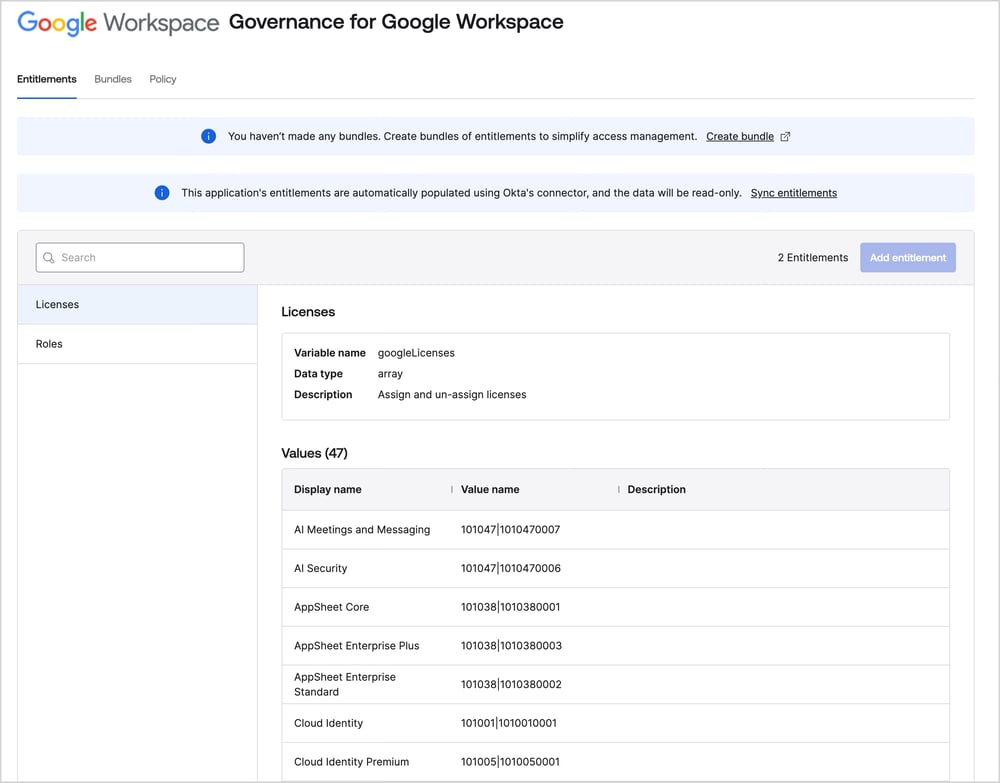Screen dimensions: 1000x783
Task: Click the AI Security display name
Action: (x=320, y=568)
